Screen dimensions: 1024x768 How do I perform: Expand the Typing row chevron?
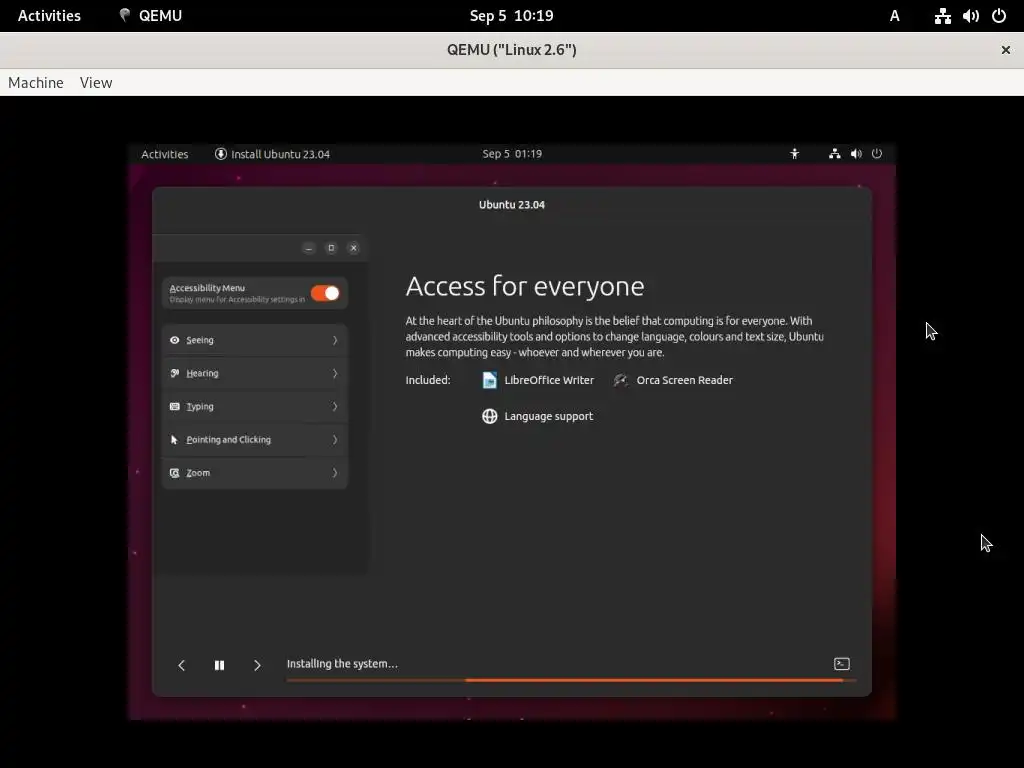pos(335,406)
